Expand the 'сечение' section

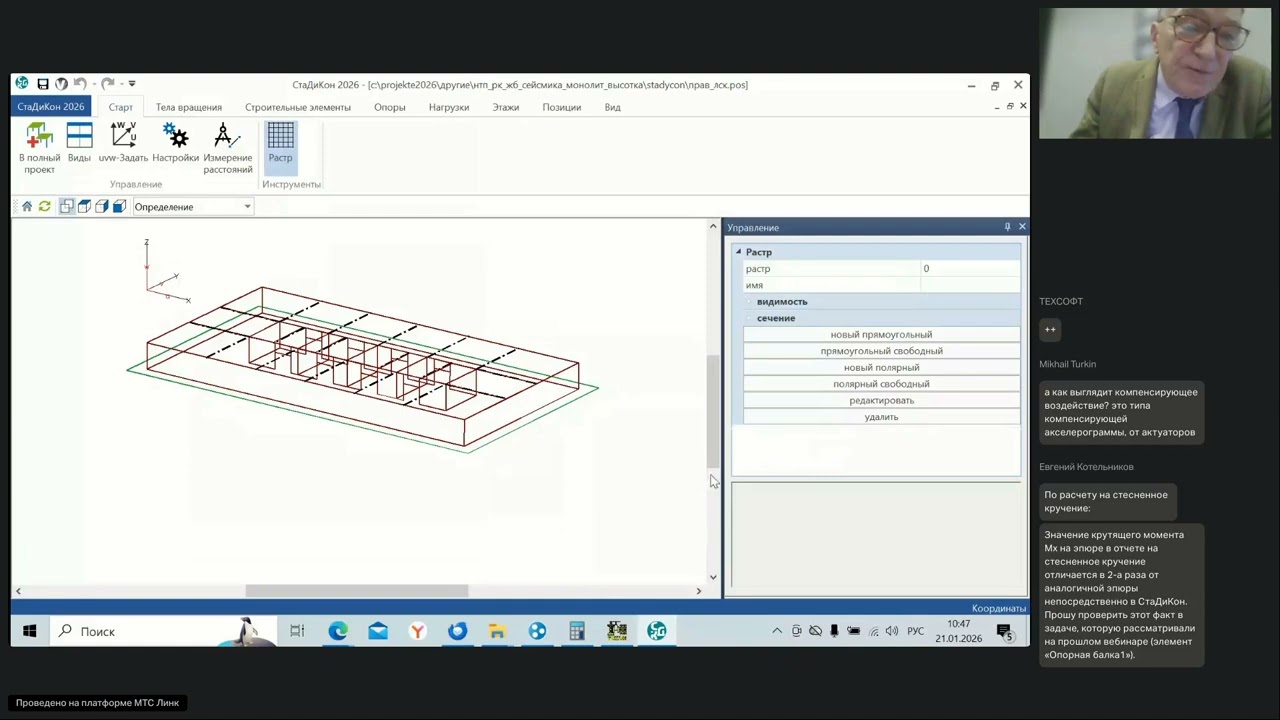[x=748, y=318]
